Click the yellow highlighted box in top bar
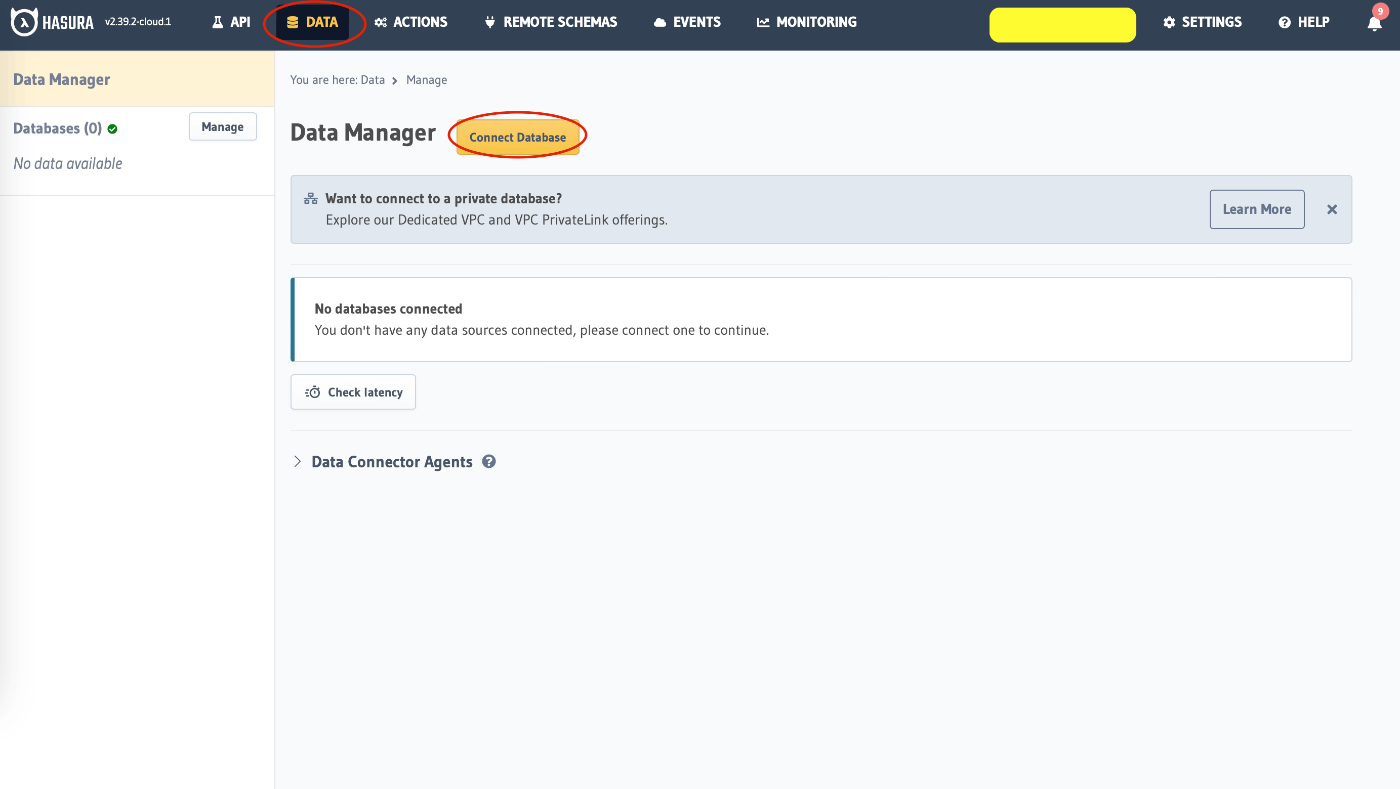Screen dimensions: 1400x789 [x=1062, y=25]
